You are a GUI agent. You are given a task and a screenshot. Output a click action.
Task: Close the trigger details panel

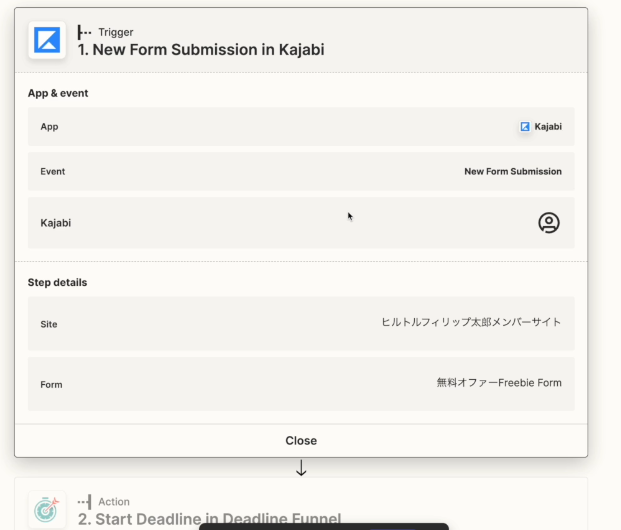pos(301,440)
